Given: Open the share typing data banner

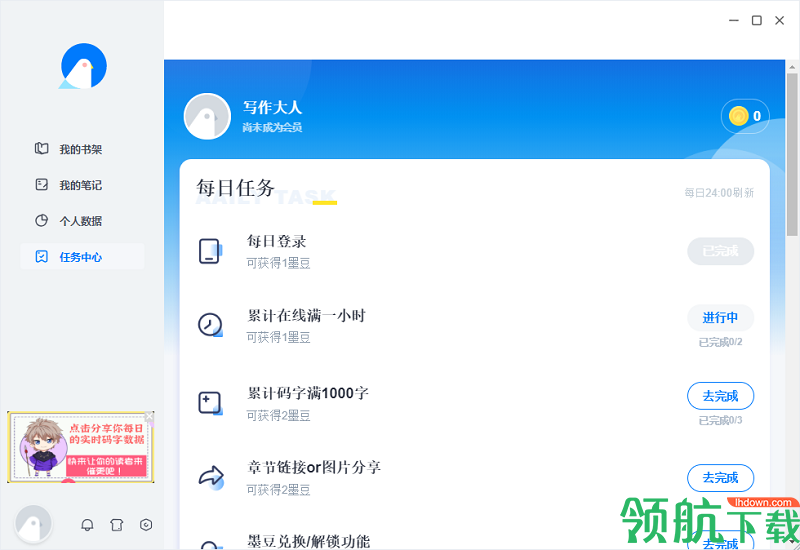Looking at the screenshot, I should (x=81, y=447).
